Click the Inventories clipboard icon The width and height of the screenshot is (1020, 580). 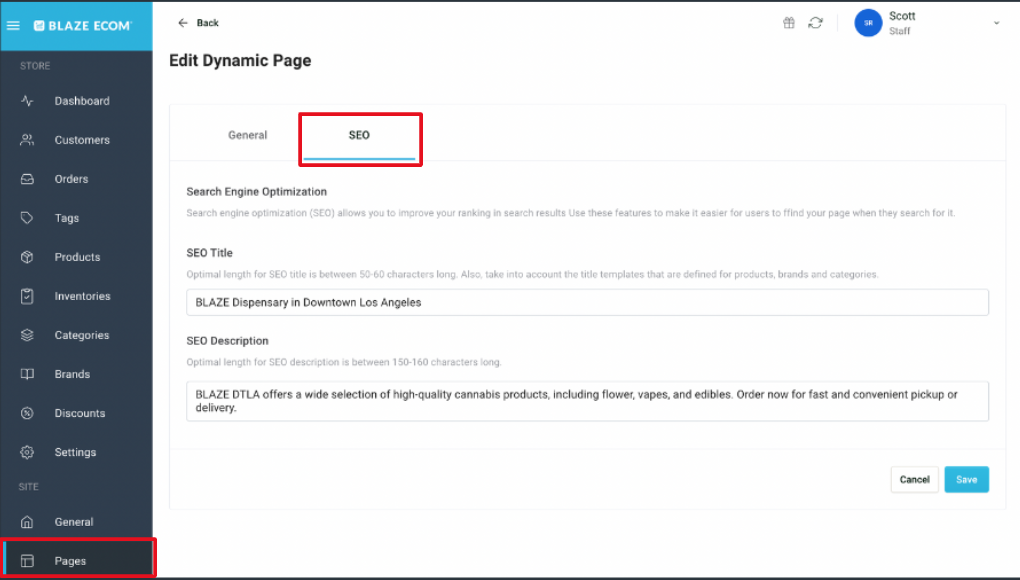[27, 296]
